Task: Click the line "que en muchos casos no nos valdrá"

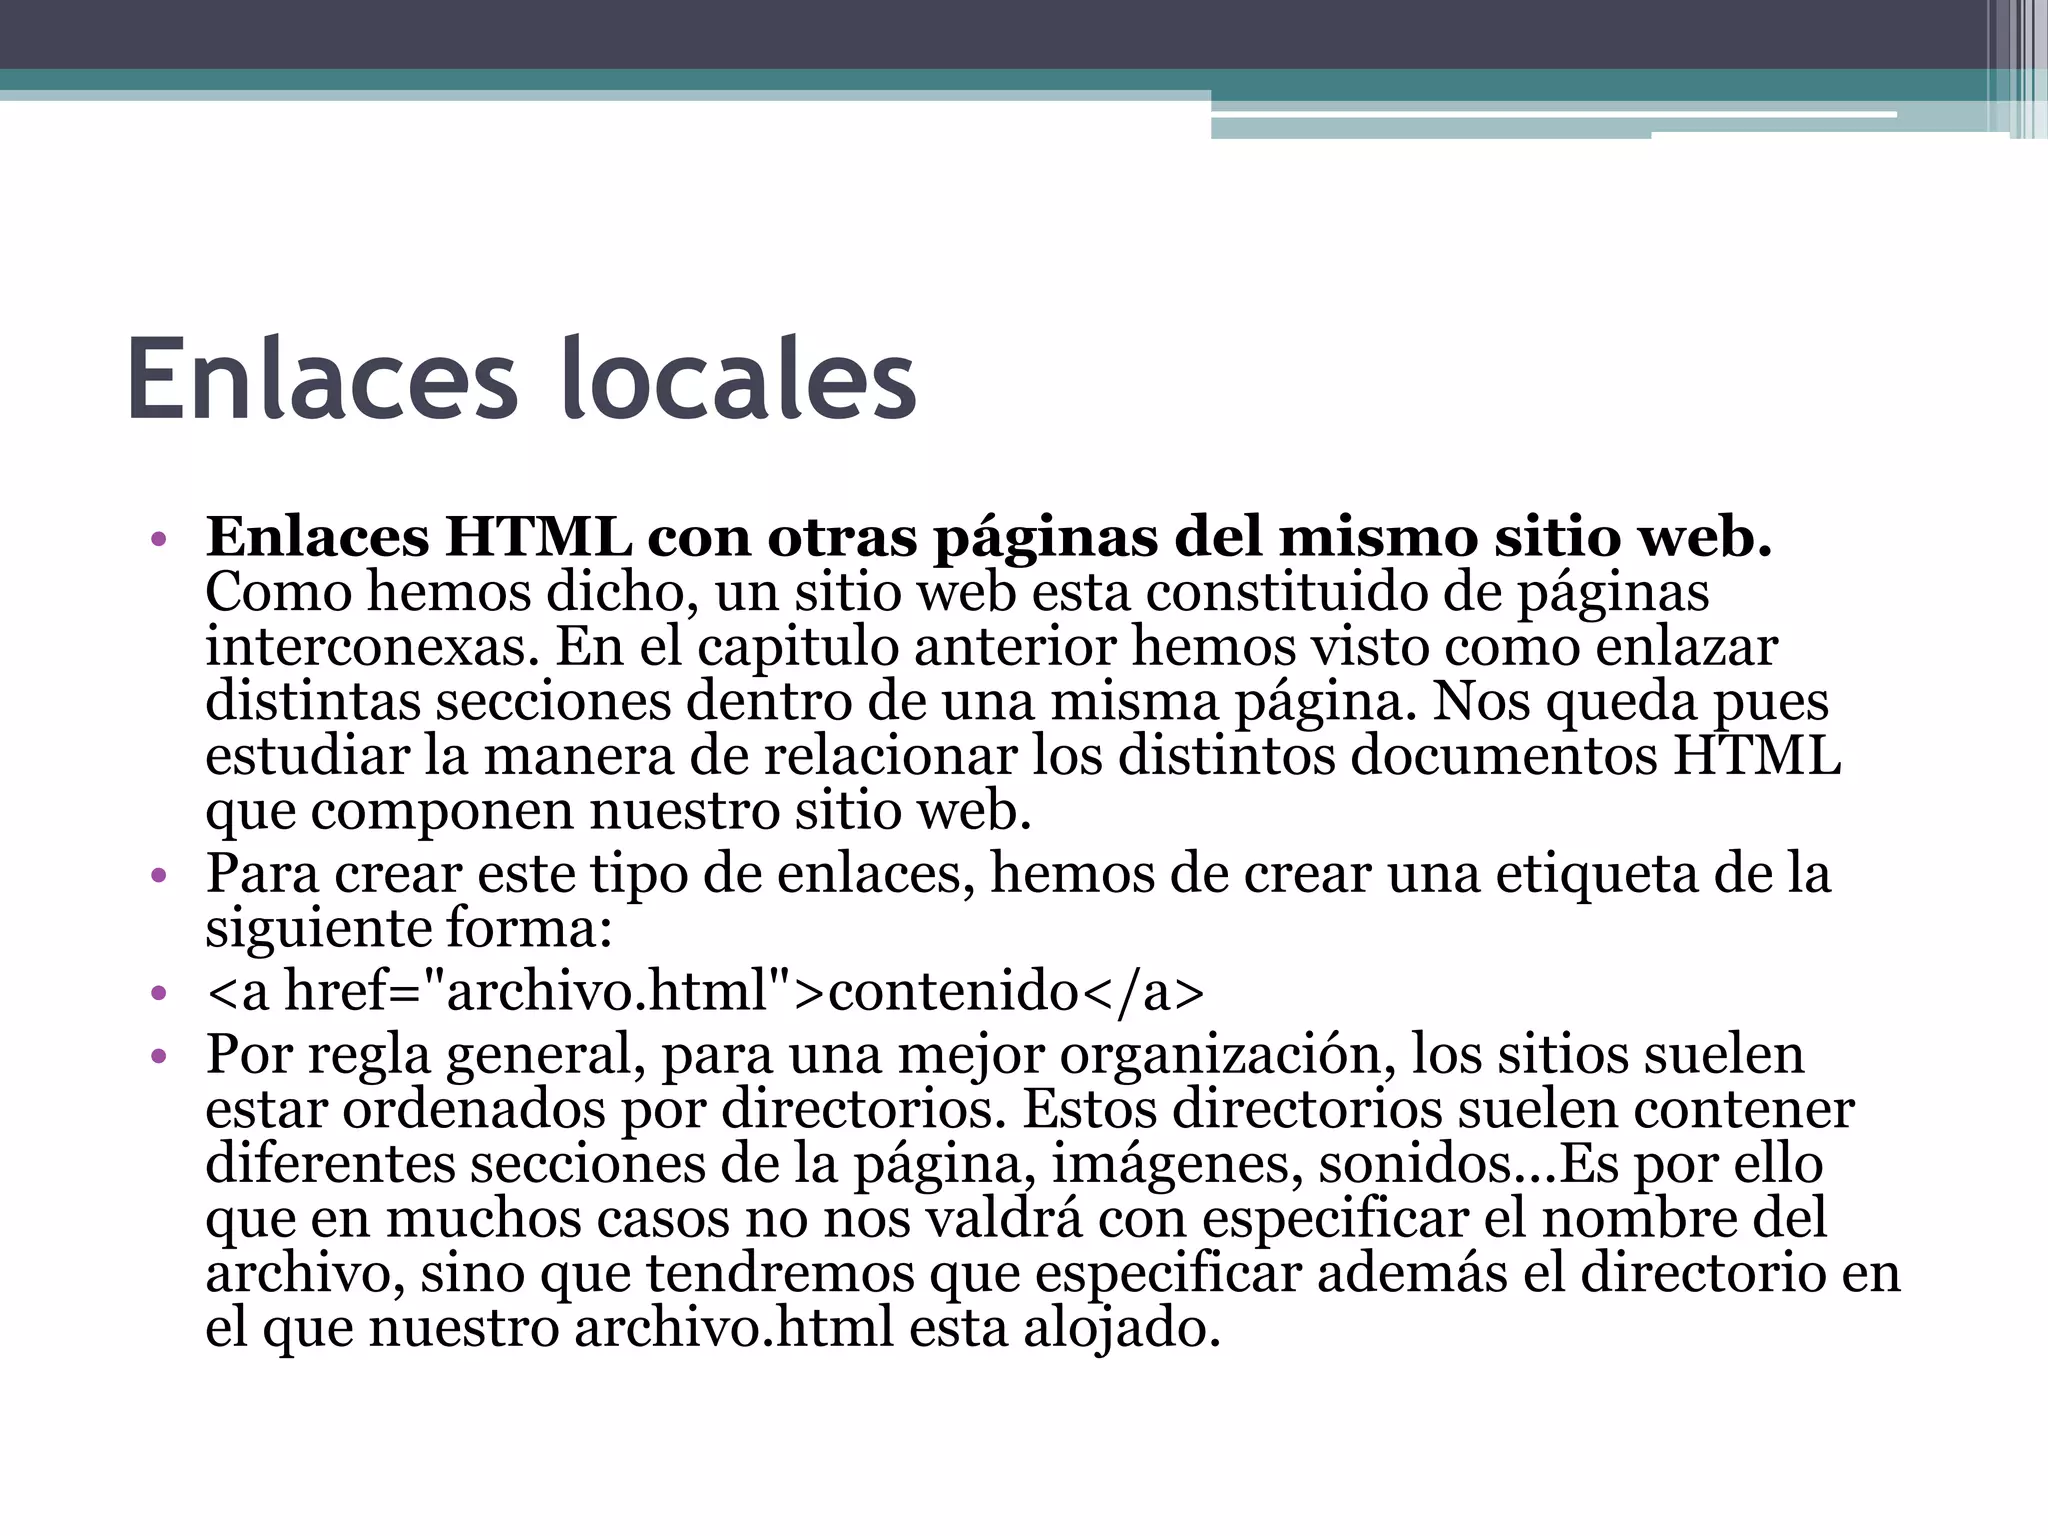Action: coord(1016,1218)
